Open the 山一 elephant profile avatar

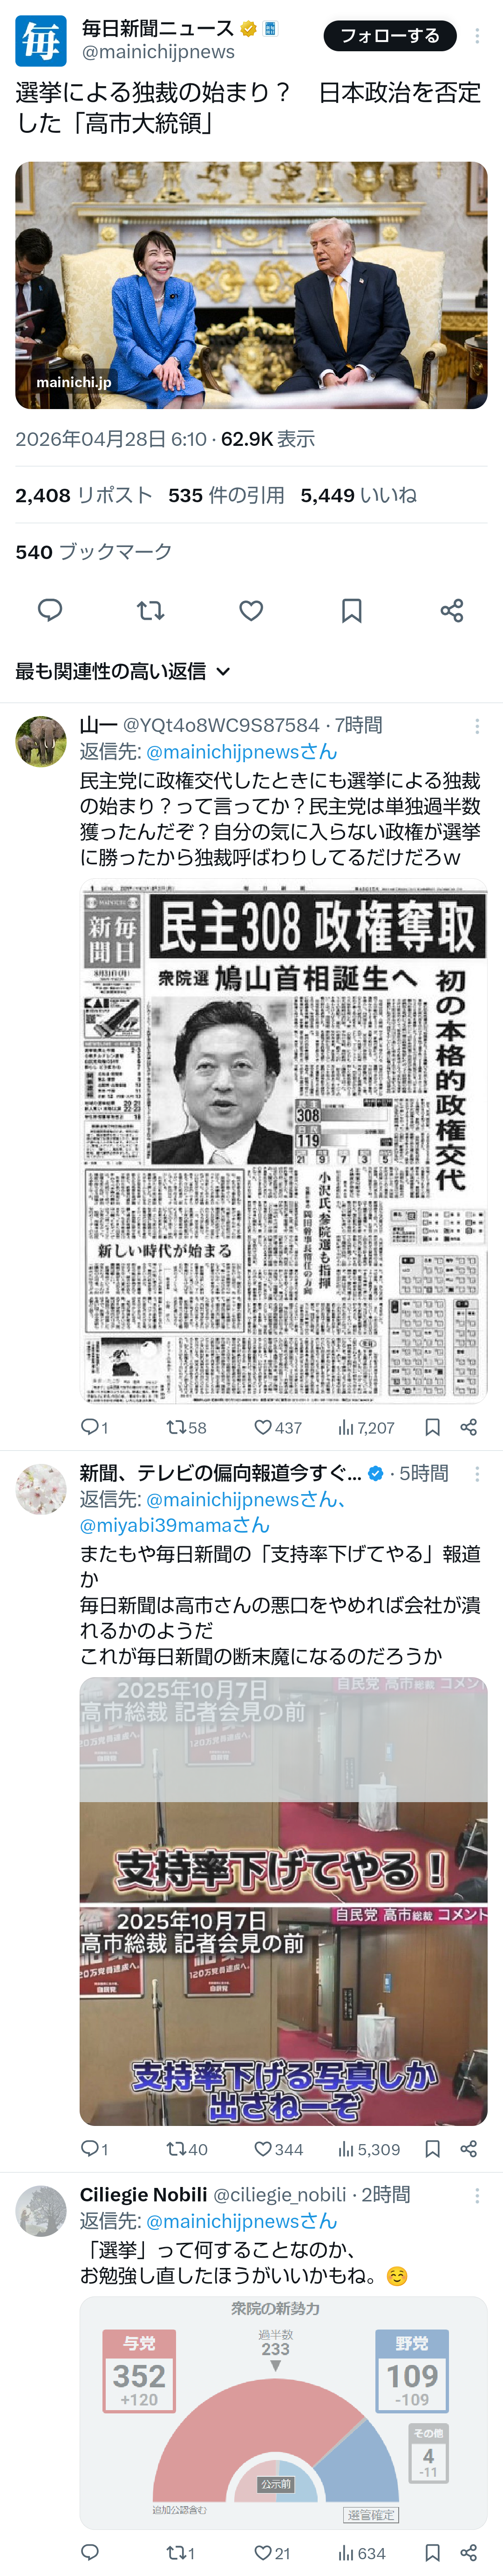(41, 741)
